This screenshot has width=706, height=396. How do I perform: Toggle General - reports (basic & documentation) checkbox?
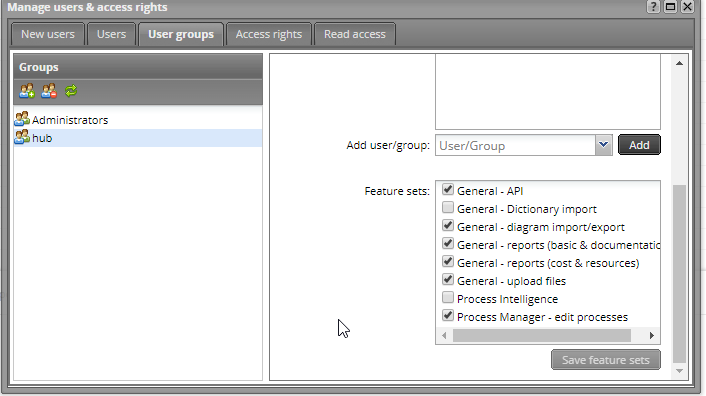pos(448,243)
